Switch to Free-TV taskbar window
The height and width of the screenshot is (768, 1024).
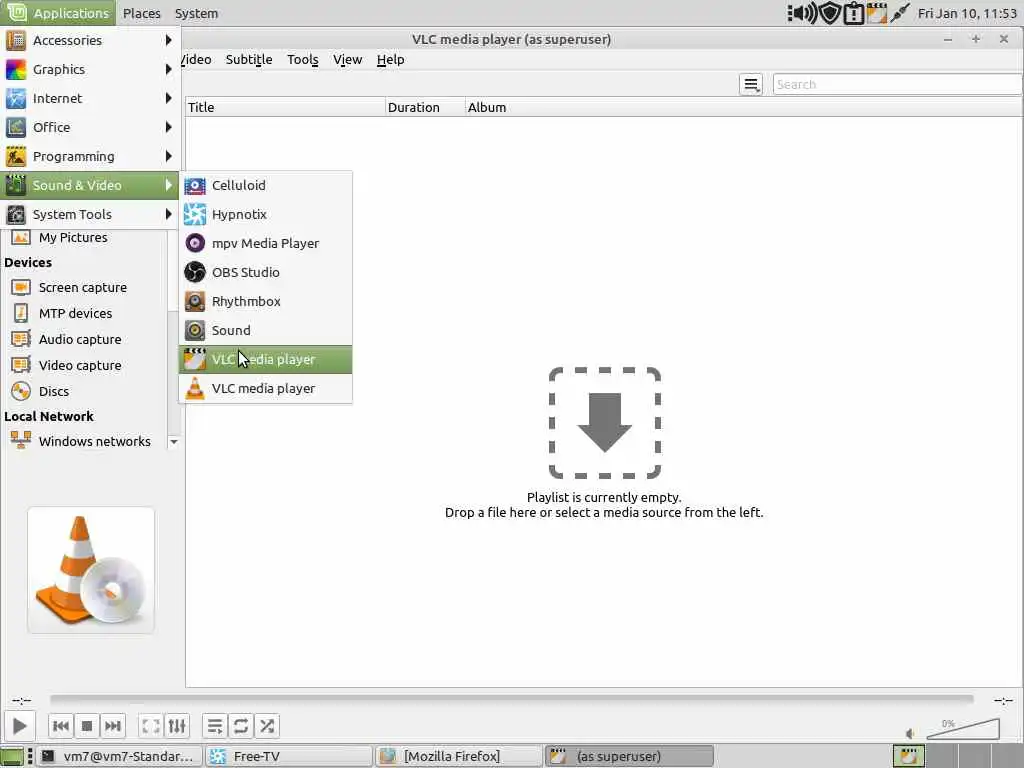pyautogui.click(x=289, y=756)
